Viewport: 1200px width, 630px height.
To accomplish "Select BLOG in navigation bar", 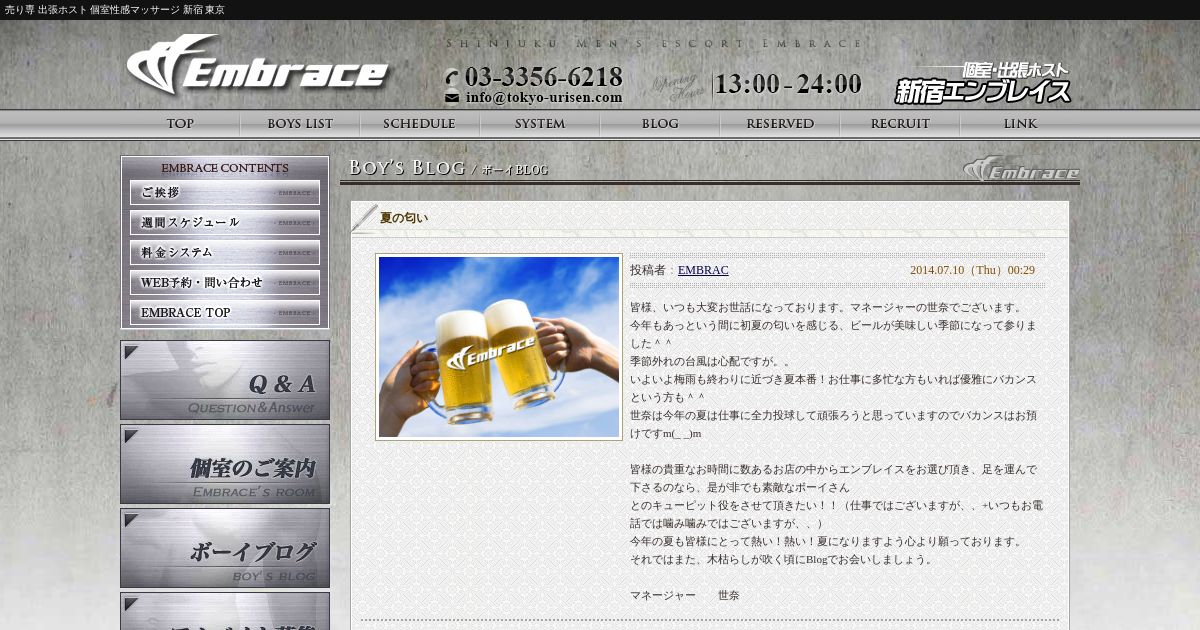I will [x=660, y=124].
